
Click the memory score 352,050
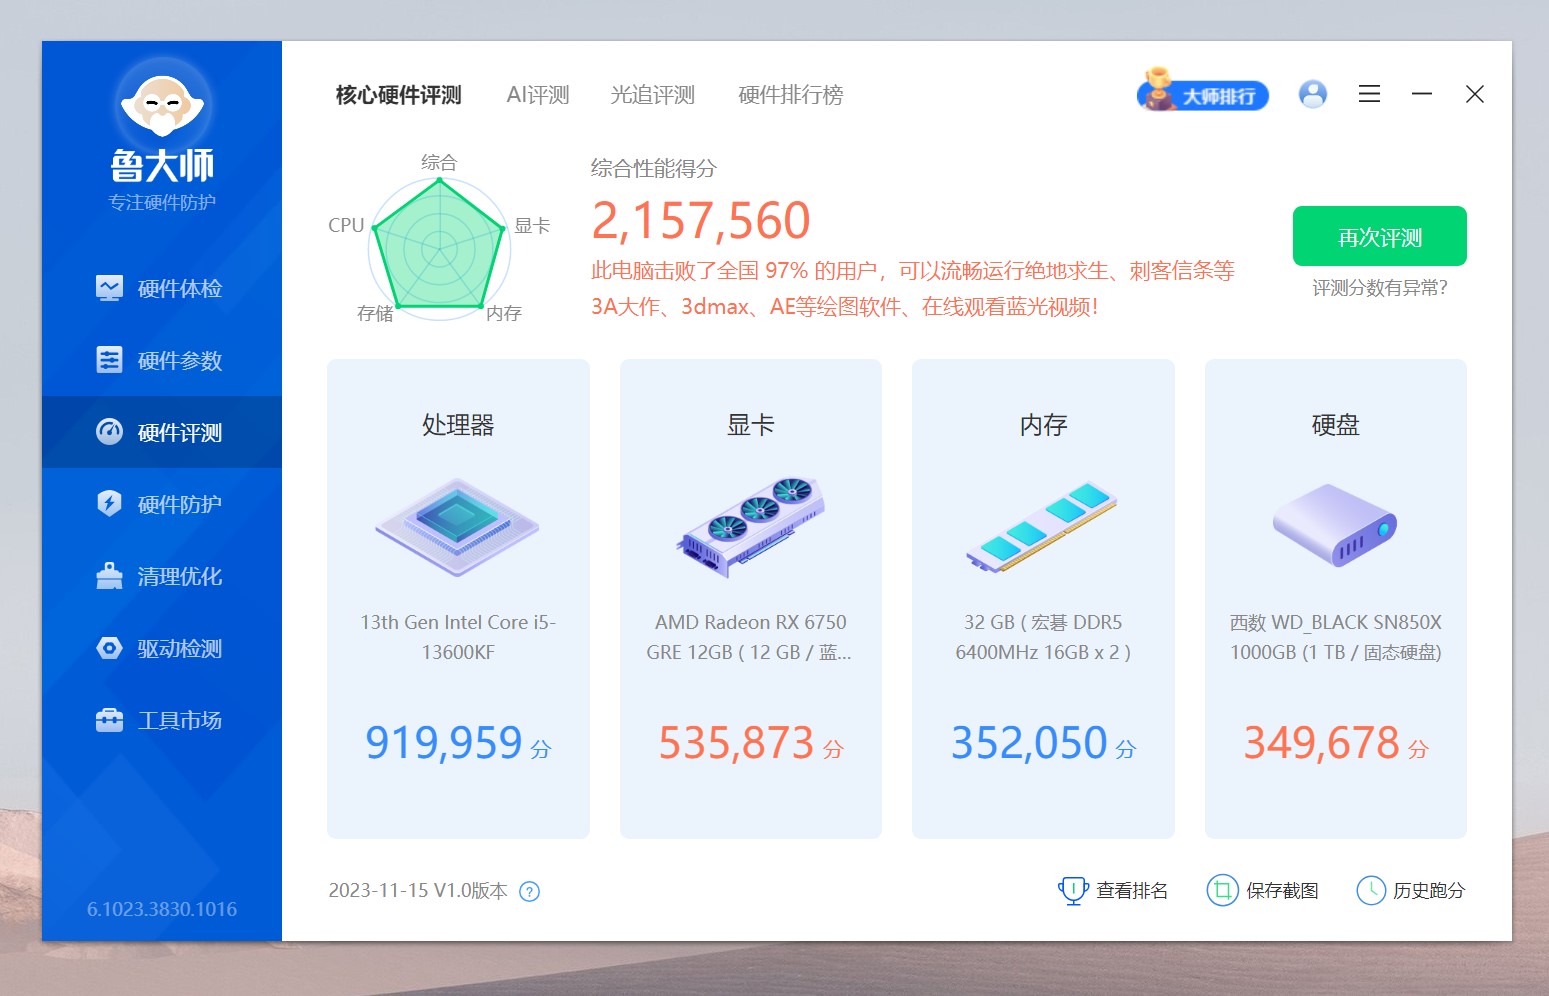[x=1029, y=743]
